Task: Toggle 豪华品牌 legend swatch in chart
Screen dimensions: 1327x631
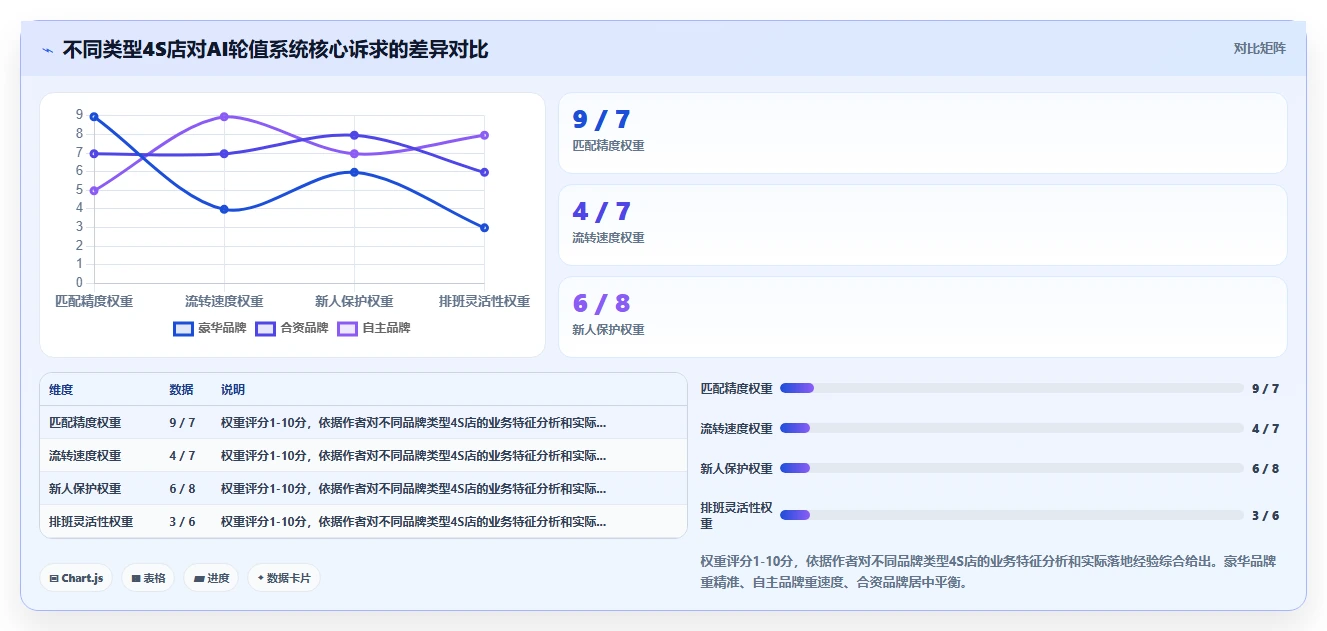Action: (183, 328)
